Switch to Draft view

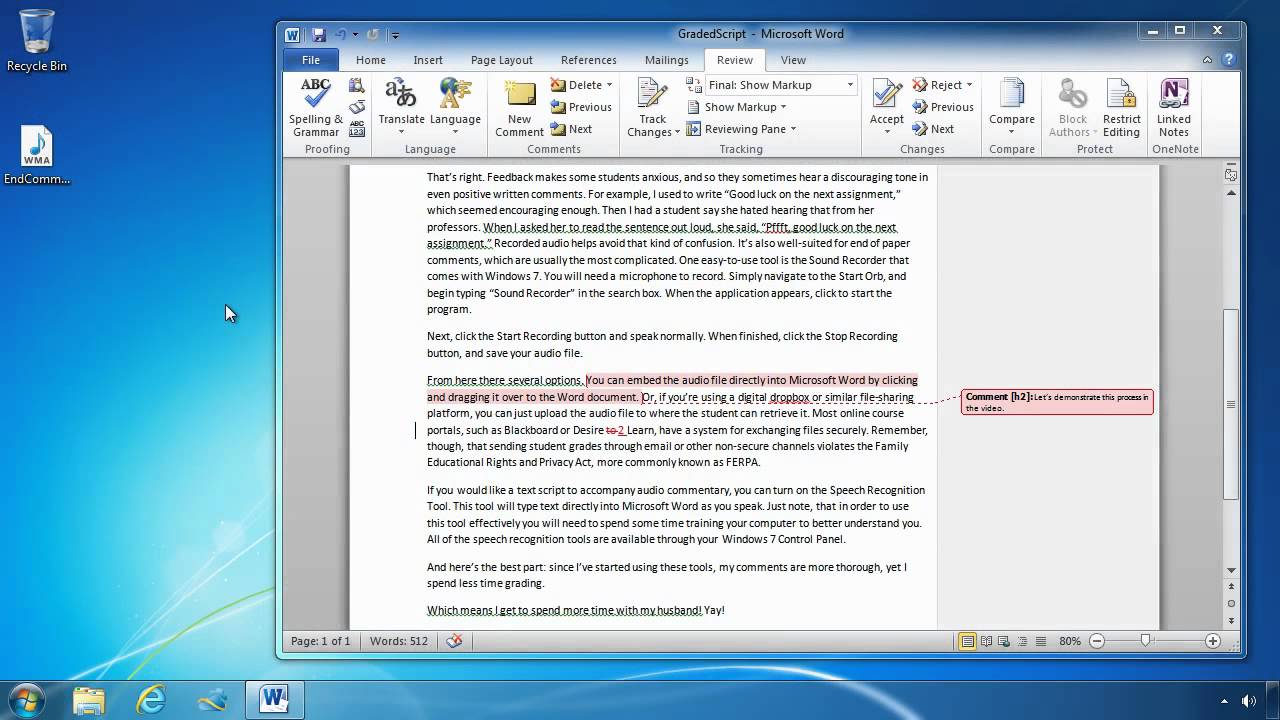click(1041, 641)
